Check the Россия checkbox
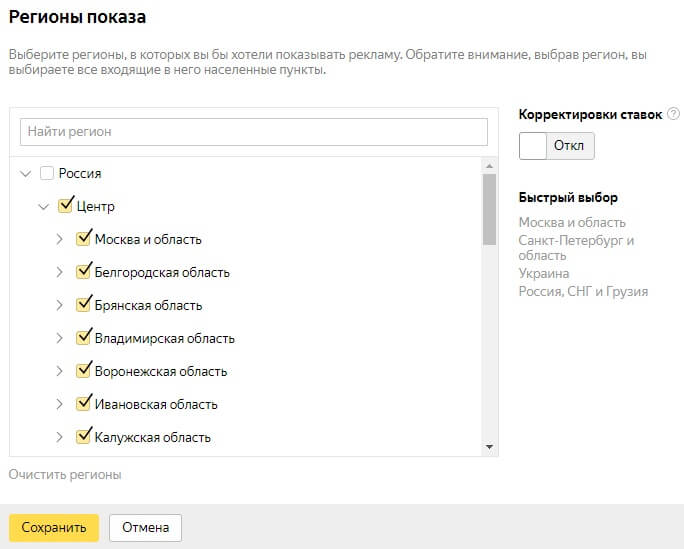The width and height of the screenshot is (684, 549). tap(47, 173)
